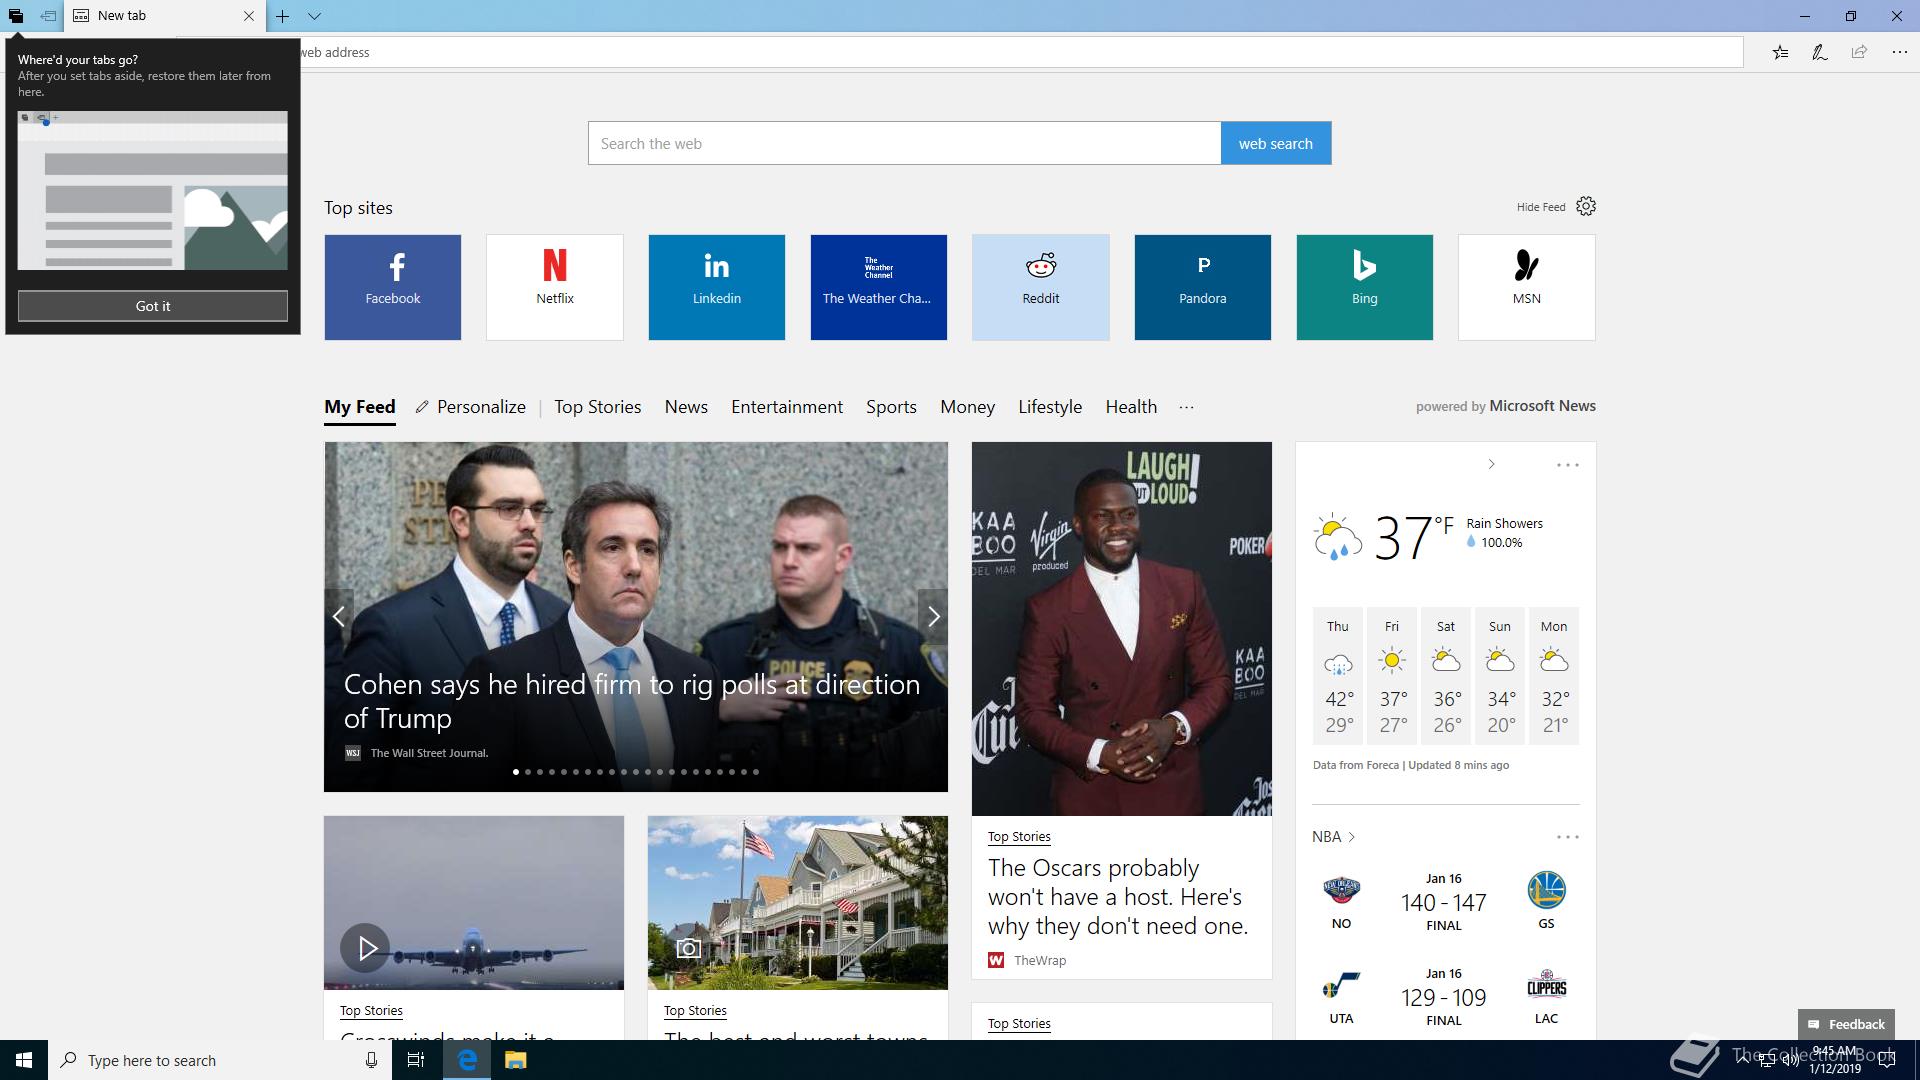The image size is (1920, 1080).
Task: Open Kevin Hart Oscars photo
Action: 1122,629
